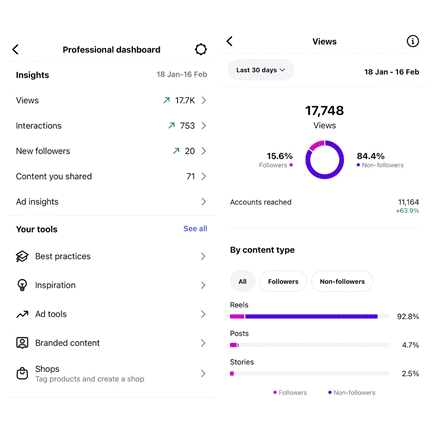Click the Posts views progress bar
The image size is (435, 435).
(x=309, y=345)
